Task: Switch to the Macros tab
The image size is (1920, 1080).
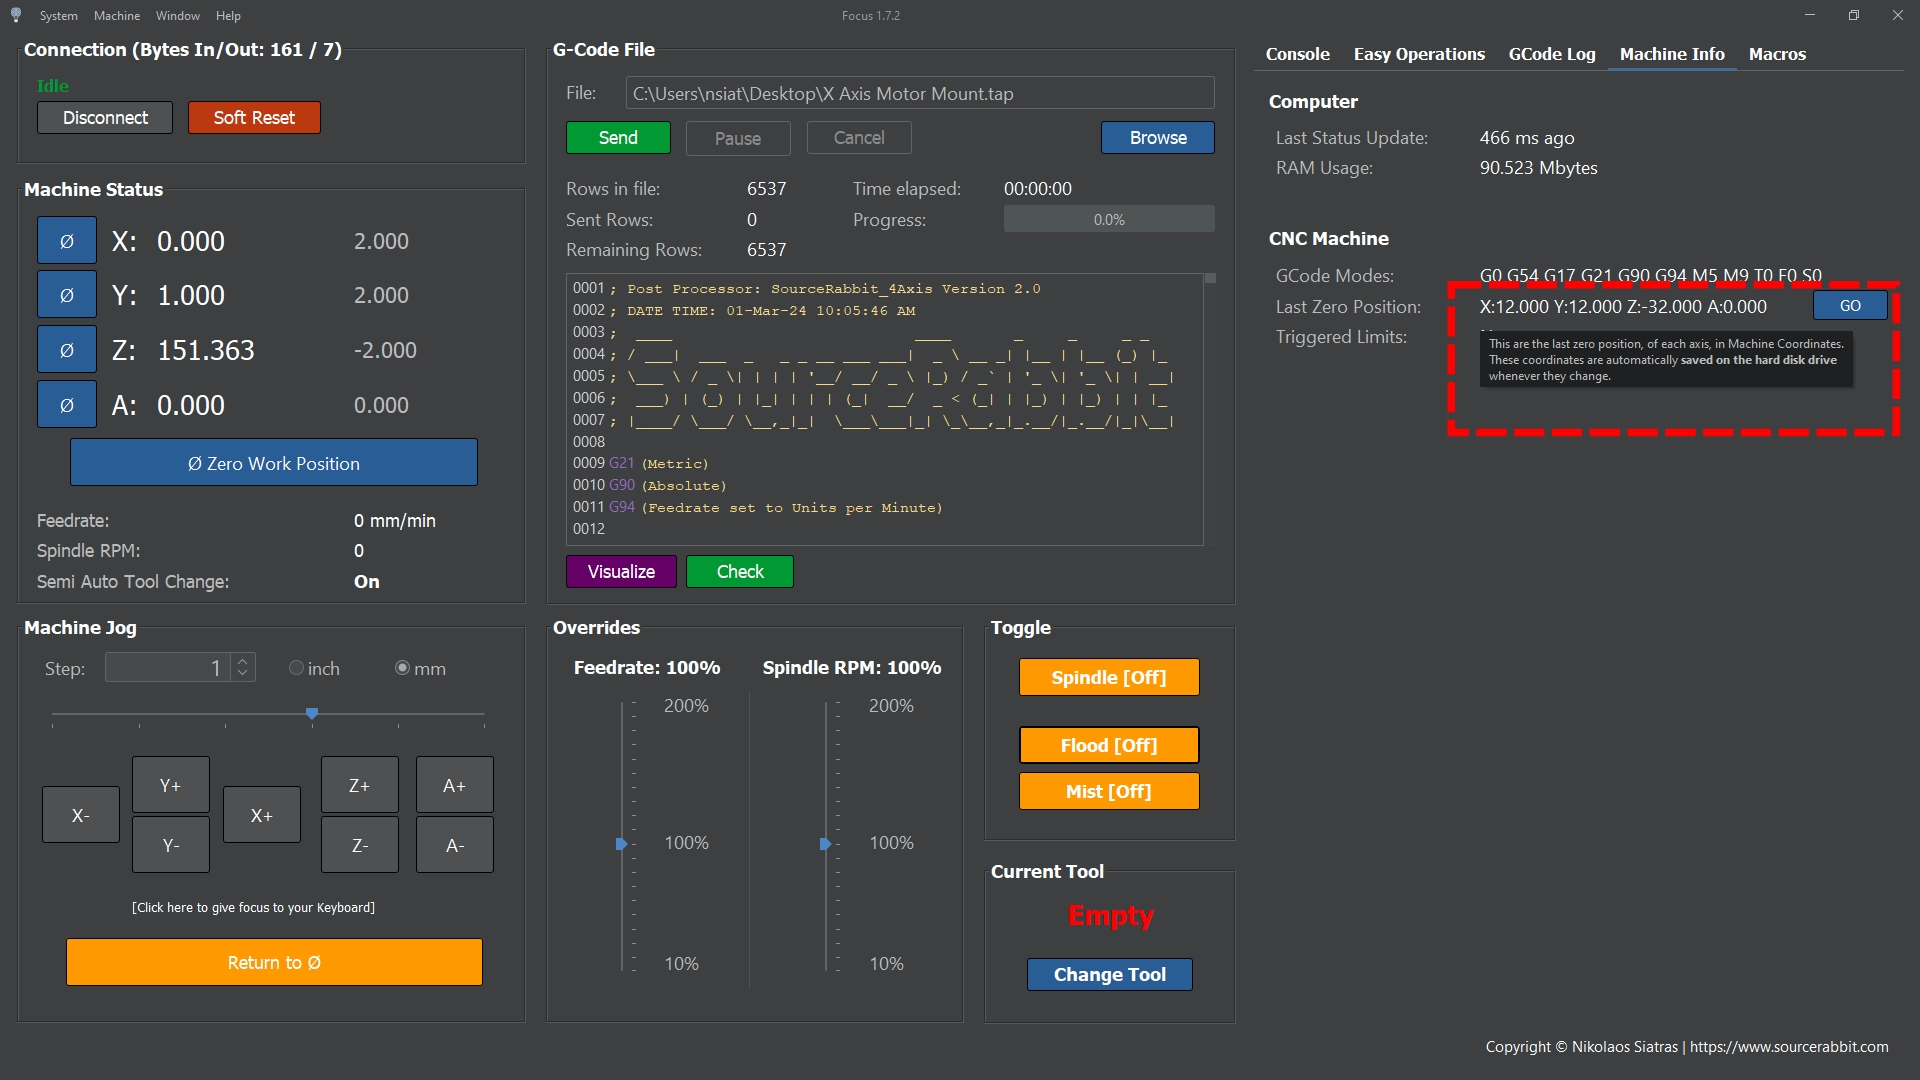Action: [1776, 54]
